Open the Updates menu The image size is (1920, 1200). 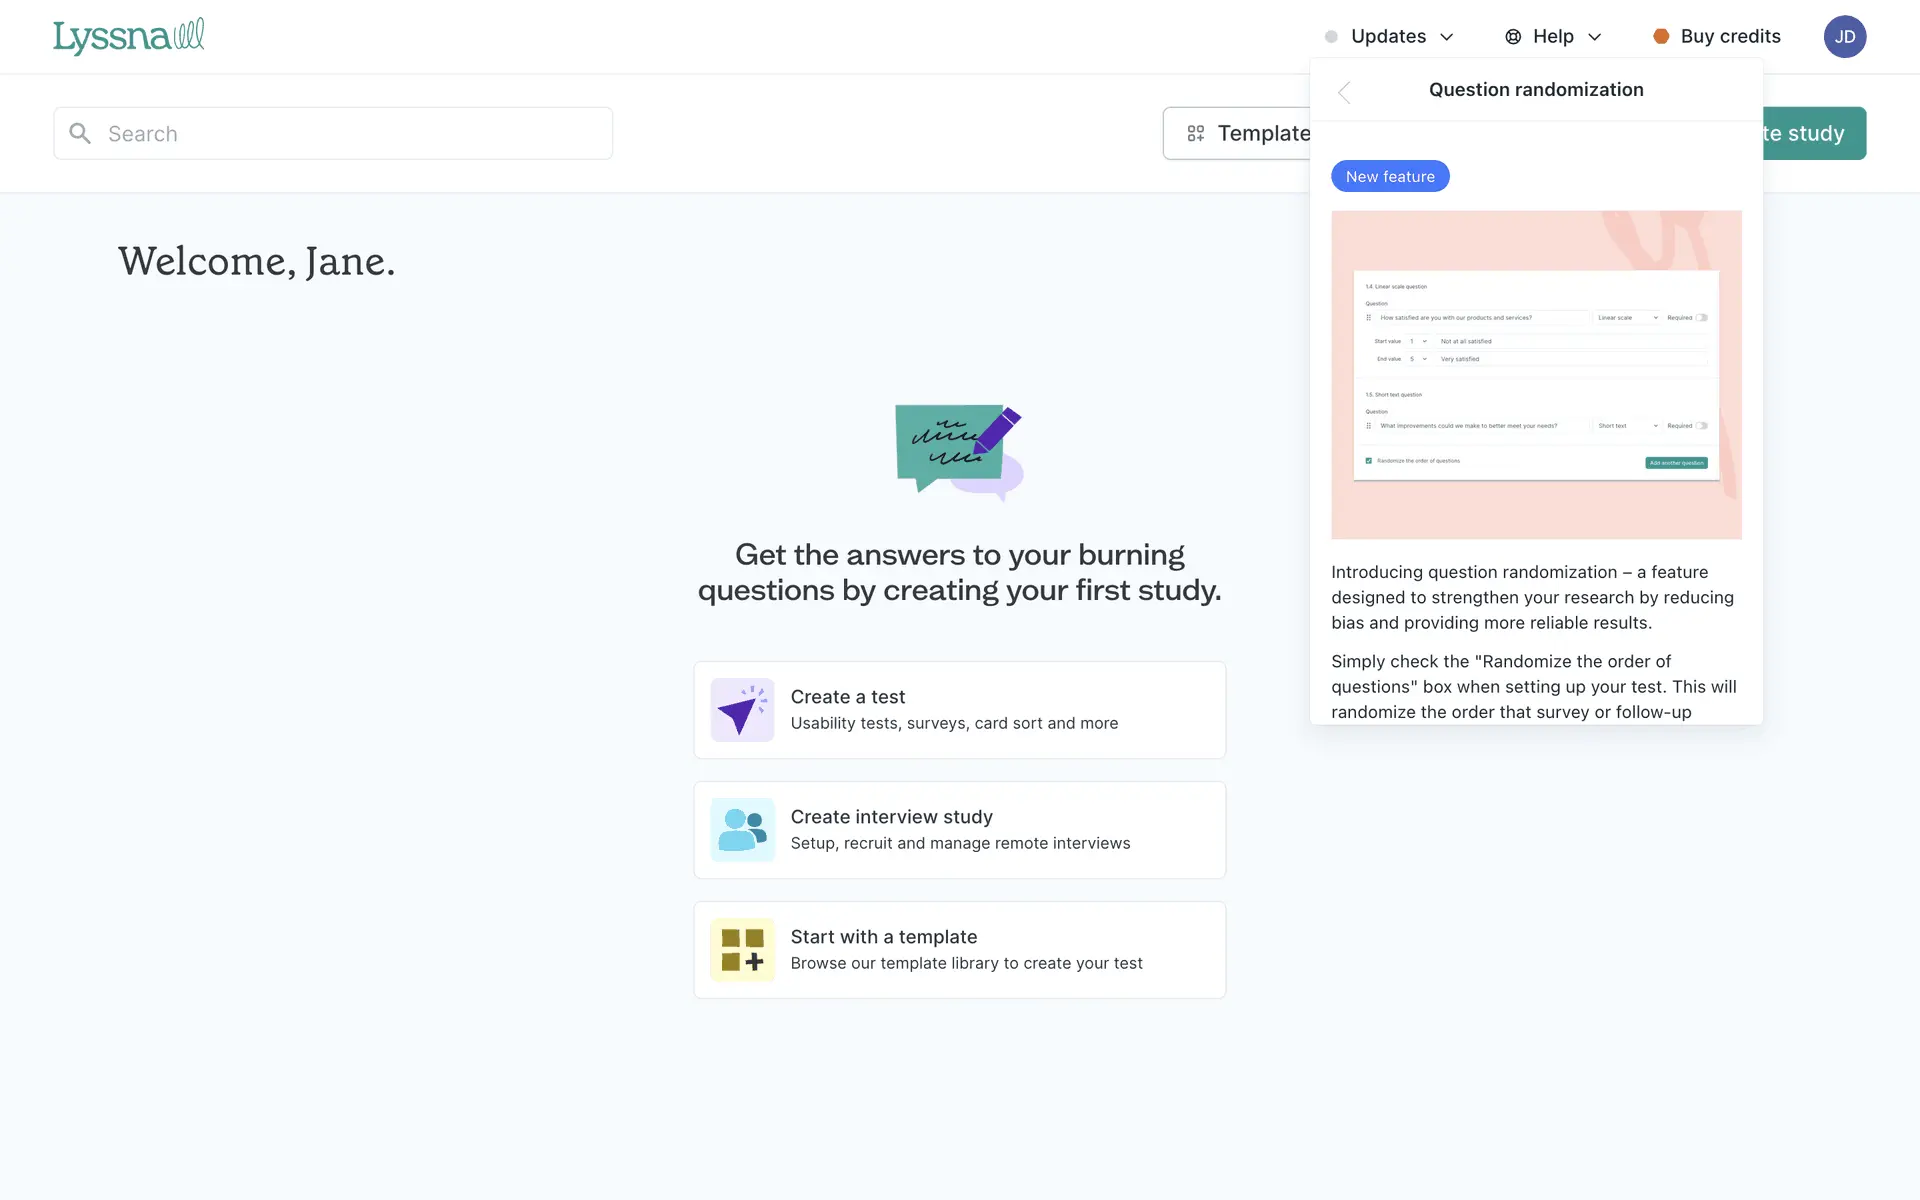click(1388, 36)
